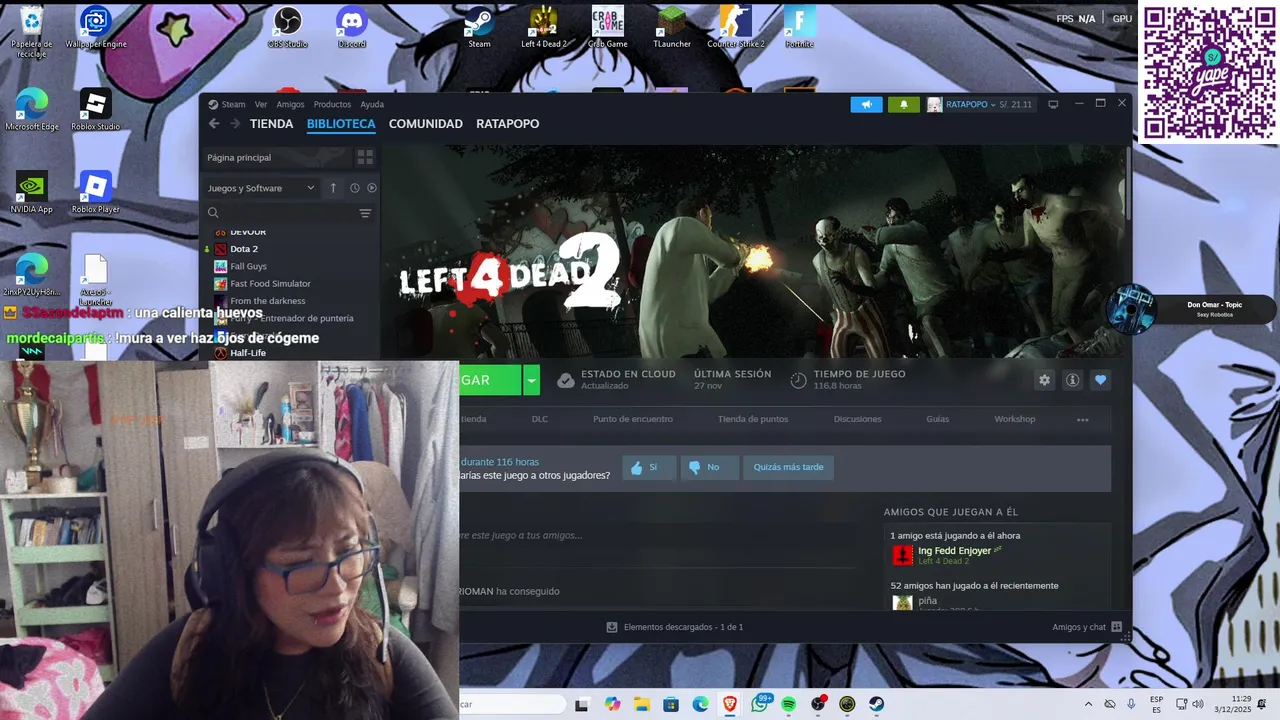
Task: Click No thumbs-down recommendation button
Action: (709, 467)
